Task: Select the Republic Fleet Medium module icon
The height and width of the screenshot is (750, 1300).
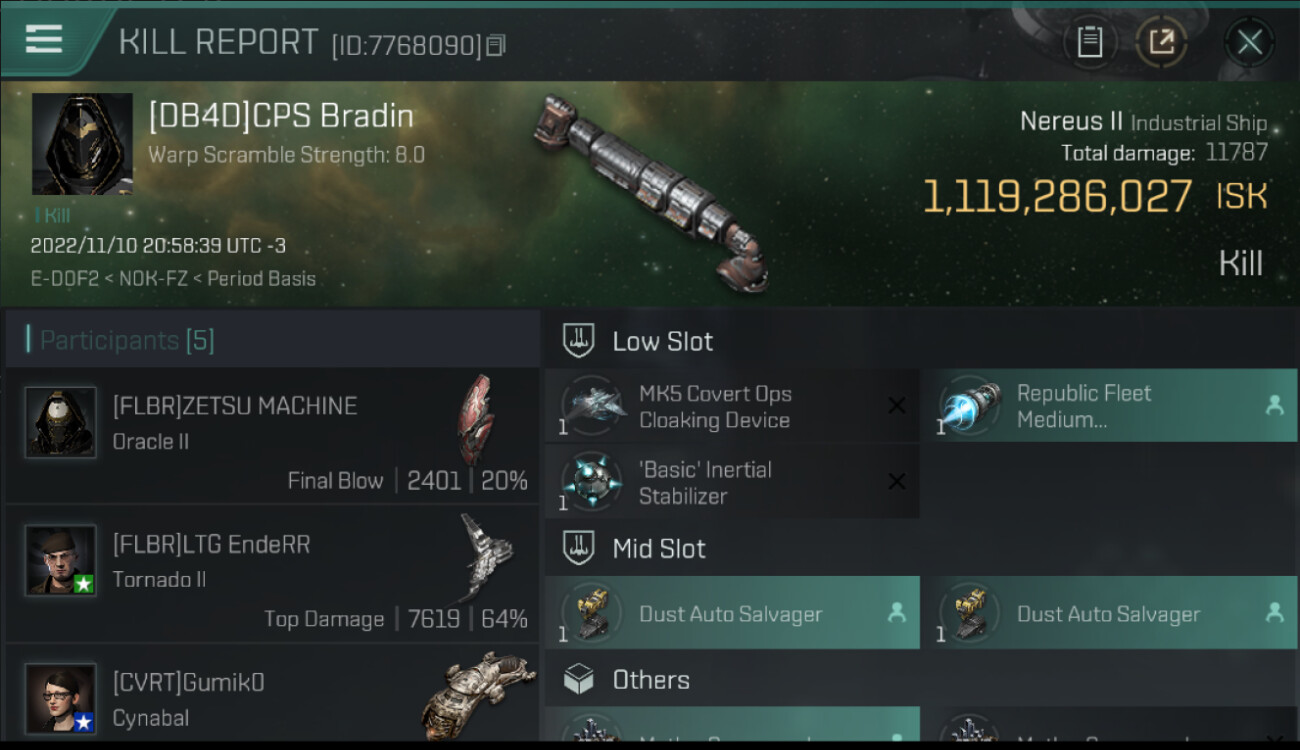Action: click(x=971, y=406)
